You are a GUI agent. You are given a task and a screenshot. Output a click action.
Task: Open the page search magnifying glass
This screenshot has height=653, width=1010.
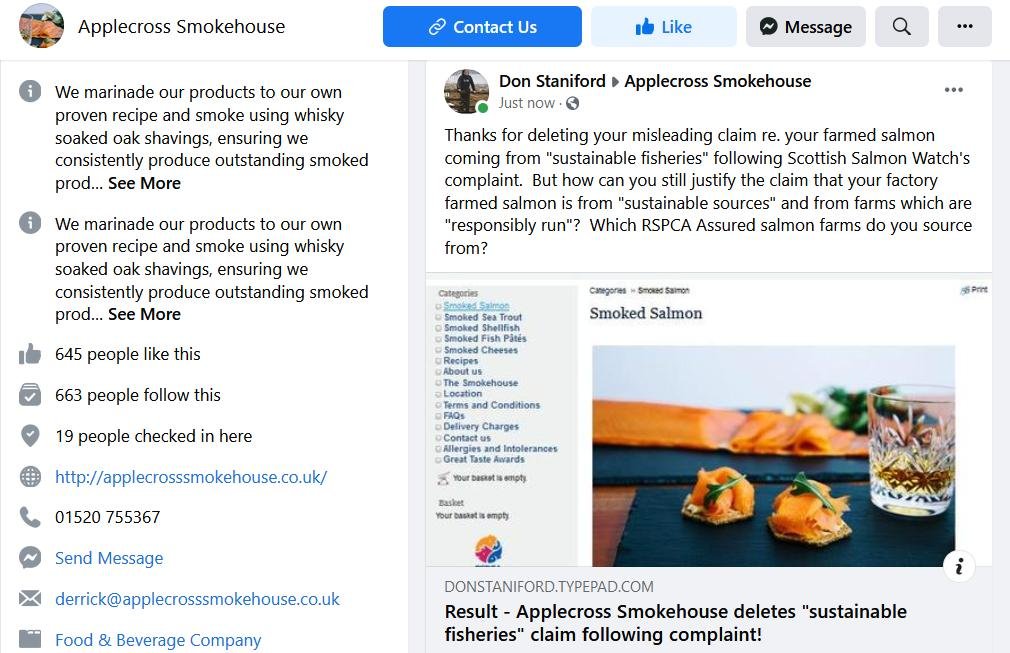901,26
